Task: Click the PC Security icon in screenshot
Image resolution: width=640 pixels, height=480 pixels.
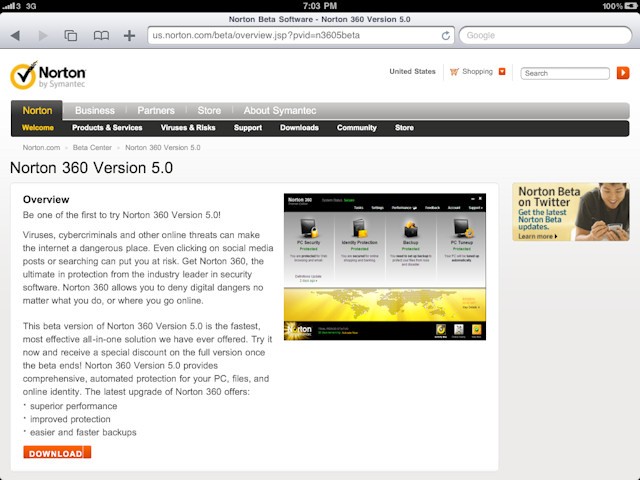Action: [309, 228]
